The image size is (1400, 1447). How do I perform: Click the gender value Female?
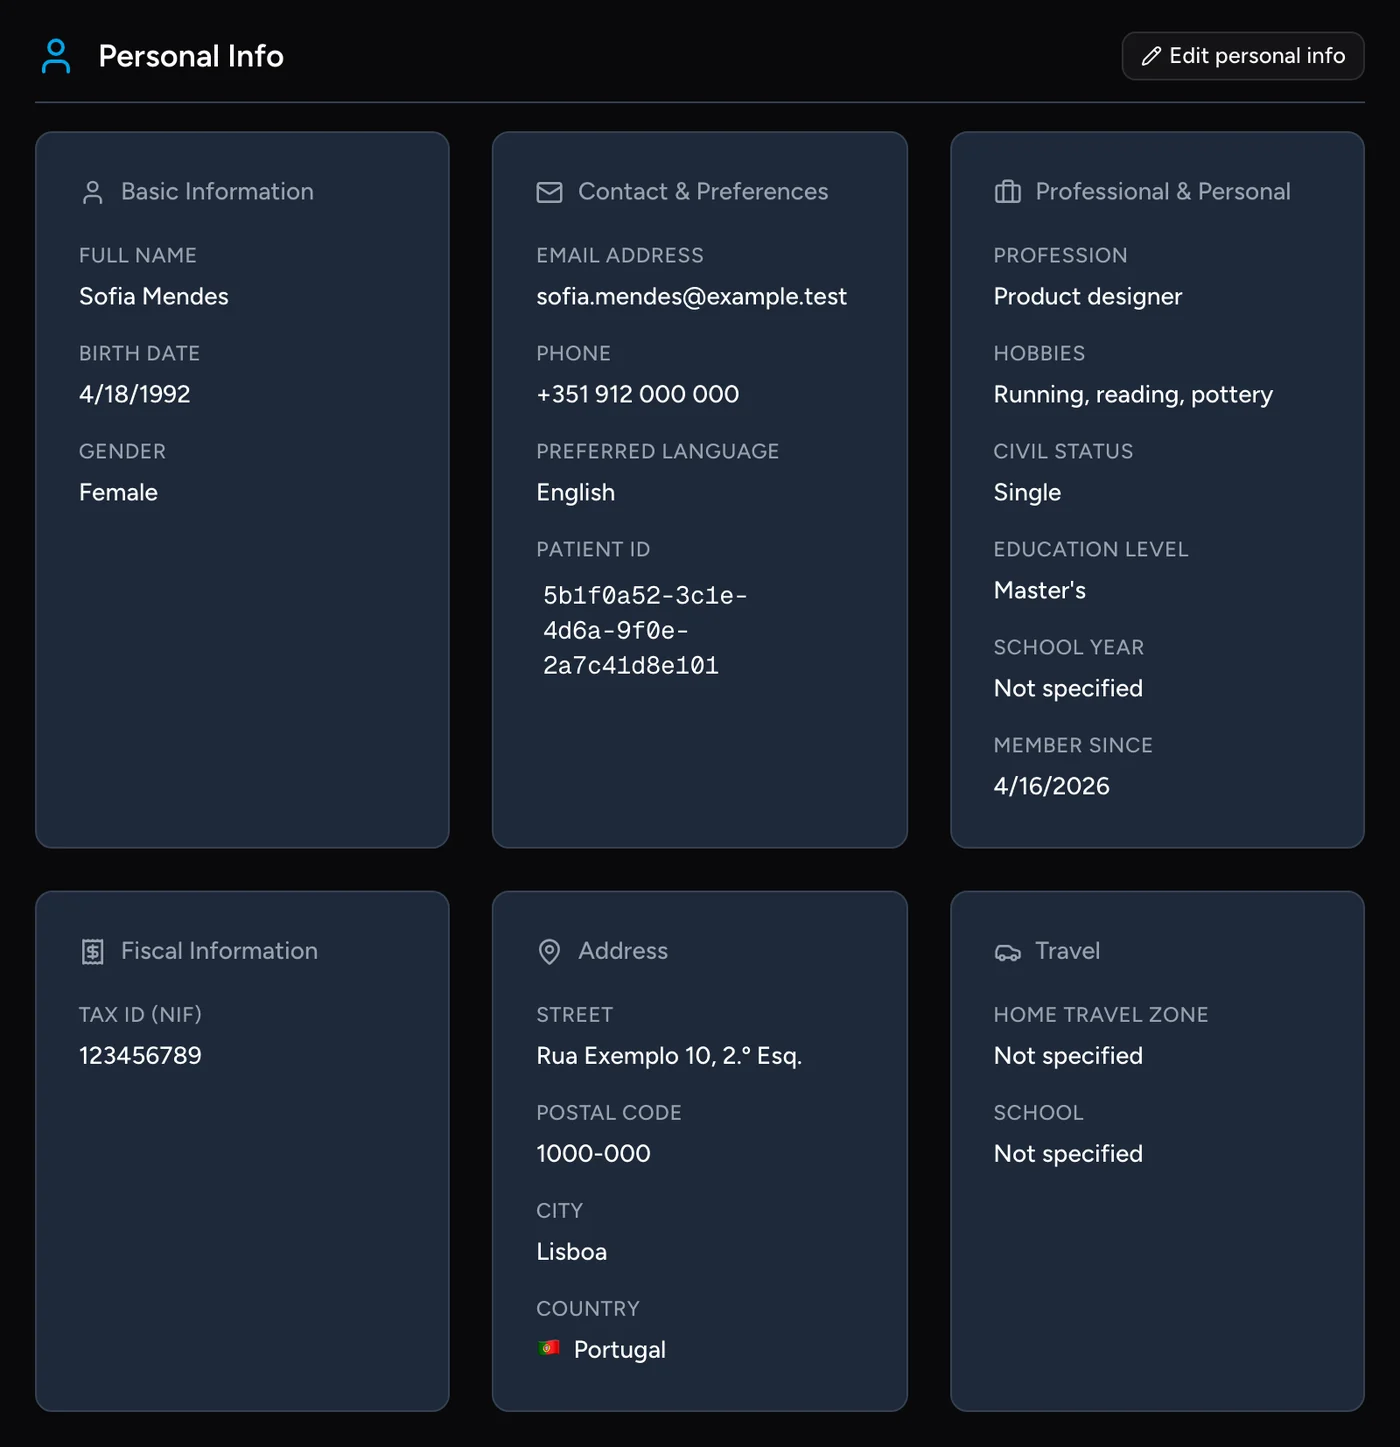click(x=118, y=492)
